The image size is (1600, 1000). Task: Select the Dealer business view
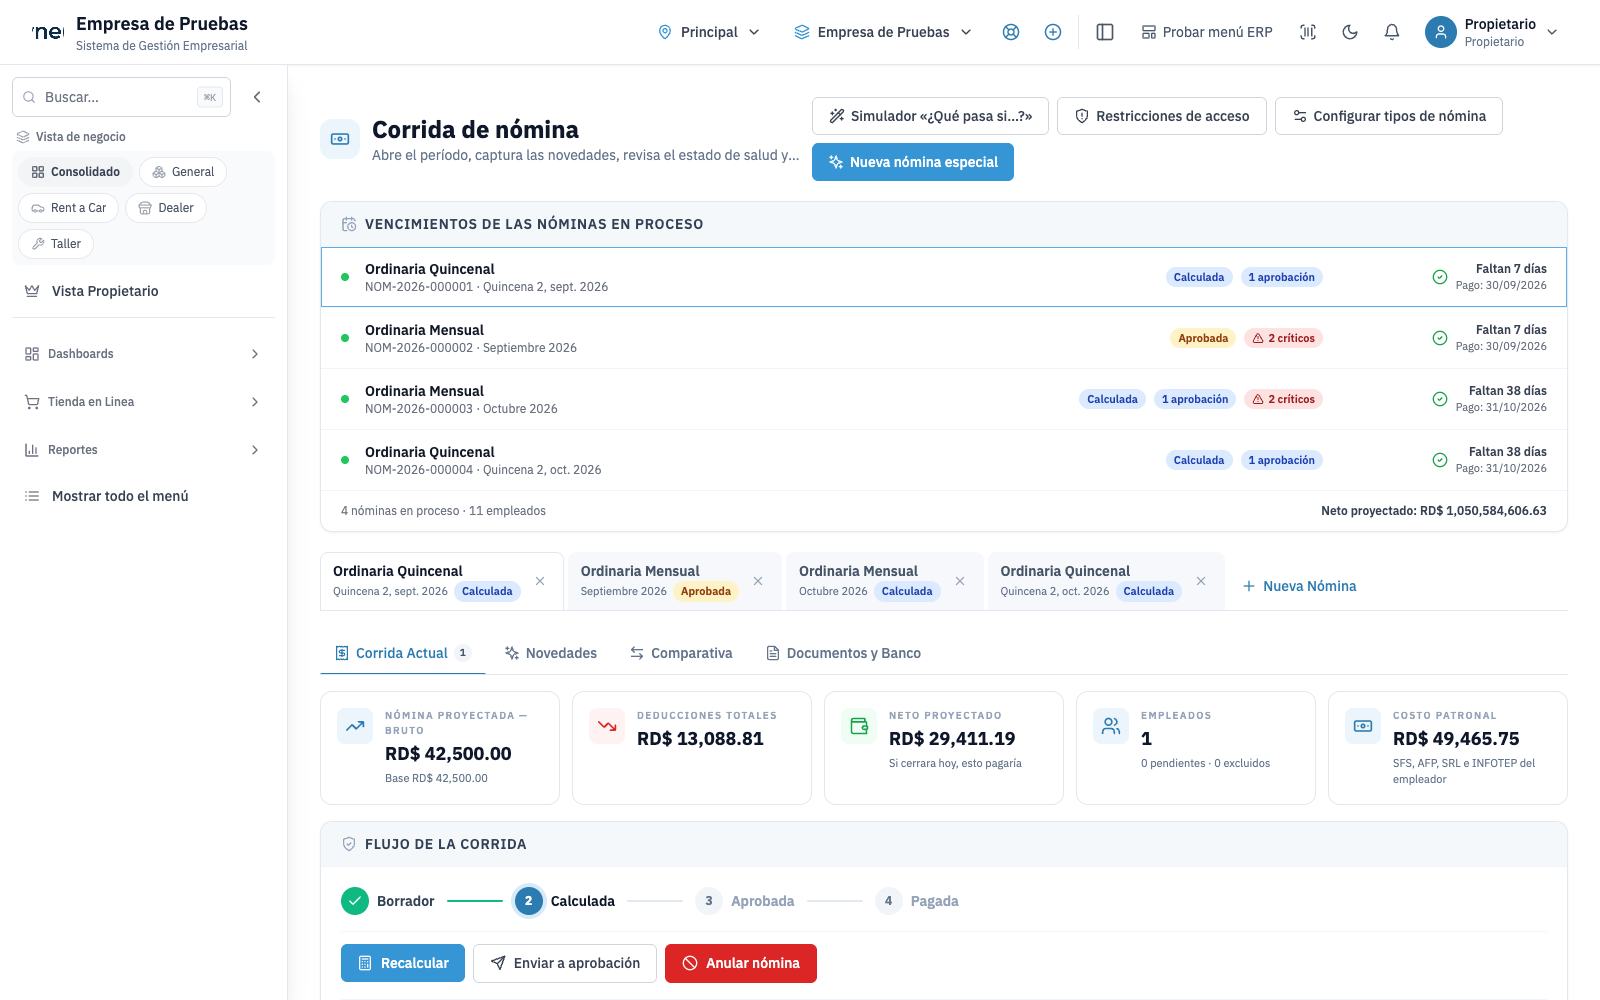pos(166,208)
